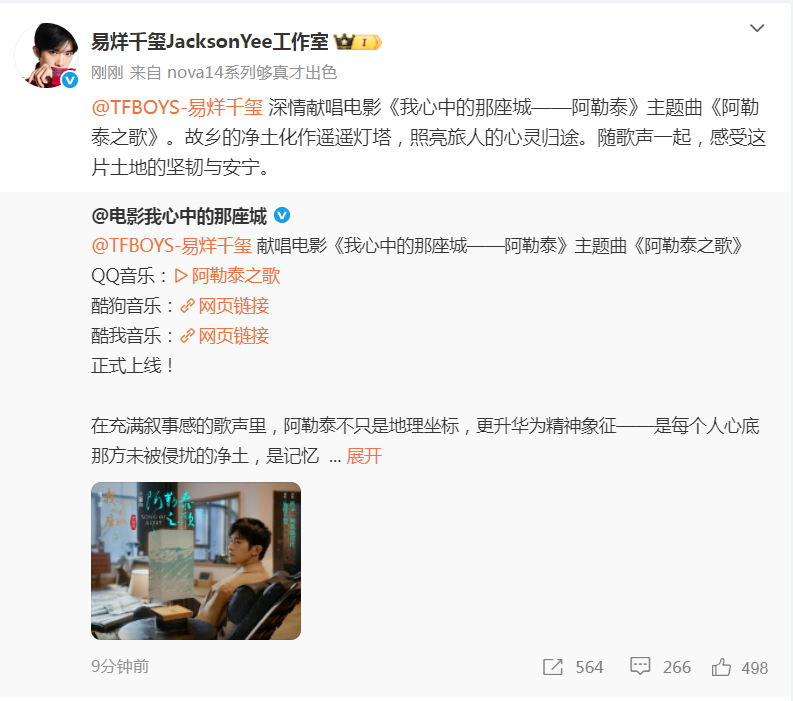793x701 pixels.
Task: Click the user avatar photo of 易烊千玺 studio
Action: [x=47, y=56]
